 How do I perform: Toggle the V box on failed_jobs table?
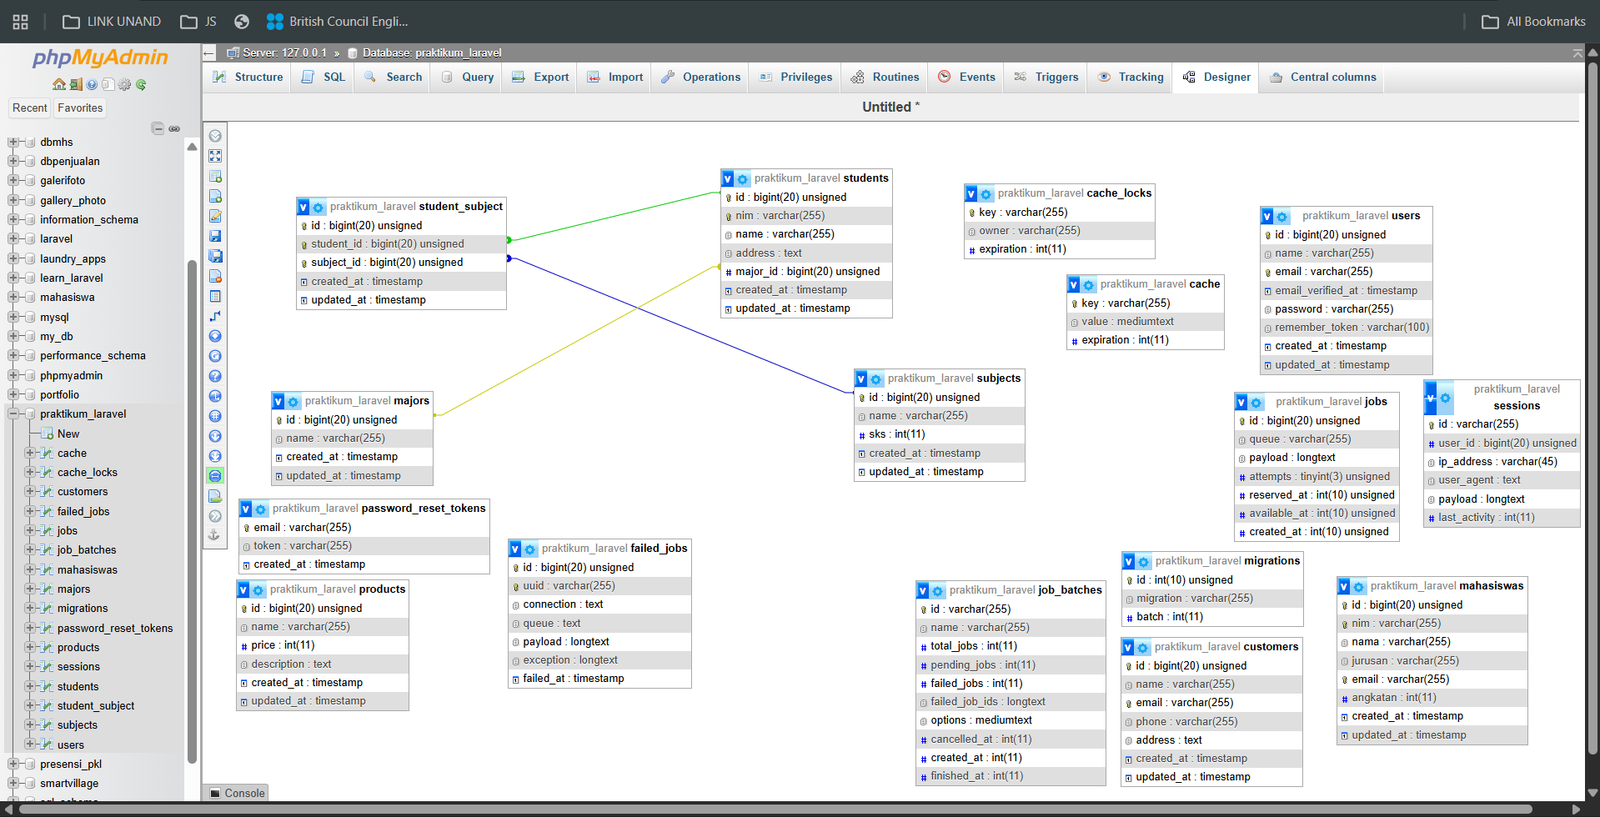coord(515,549)
